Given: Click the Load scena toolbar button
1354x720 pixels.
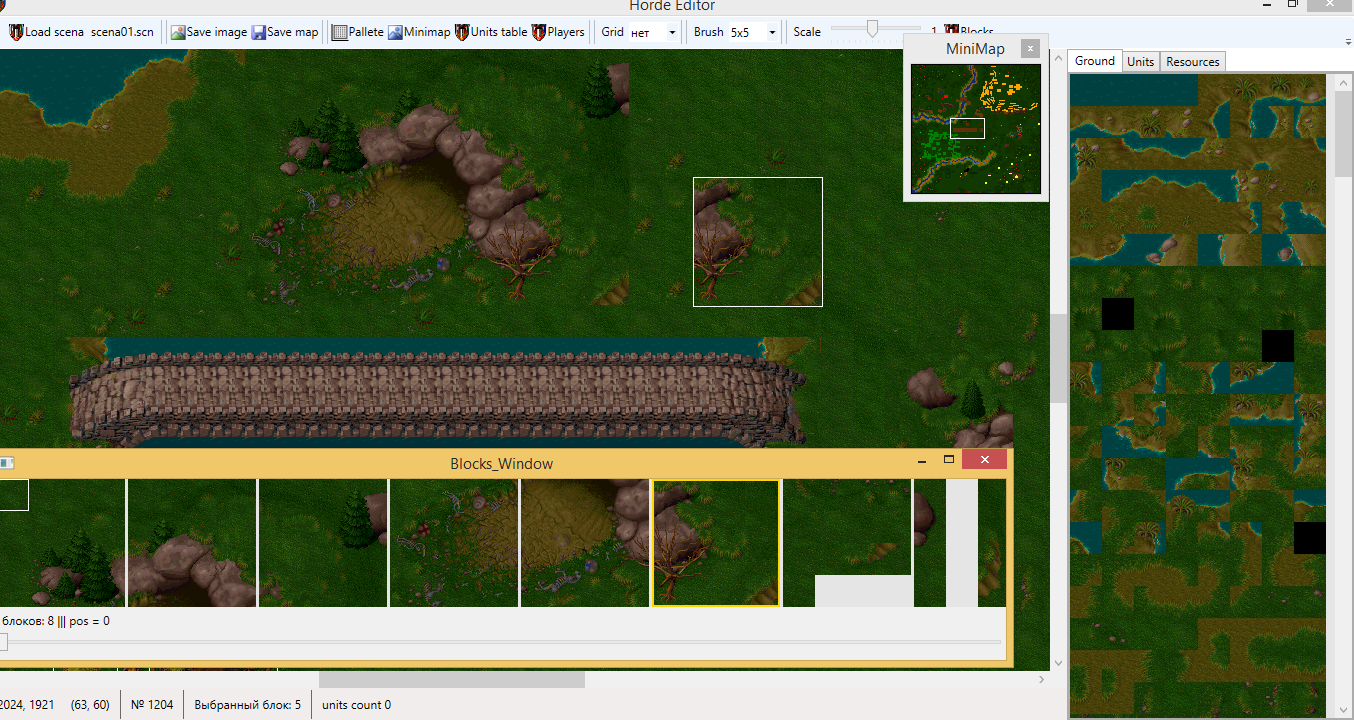Looking at the screenshot, I should (46, 32).
